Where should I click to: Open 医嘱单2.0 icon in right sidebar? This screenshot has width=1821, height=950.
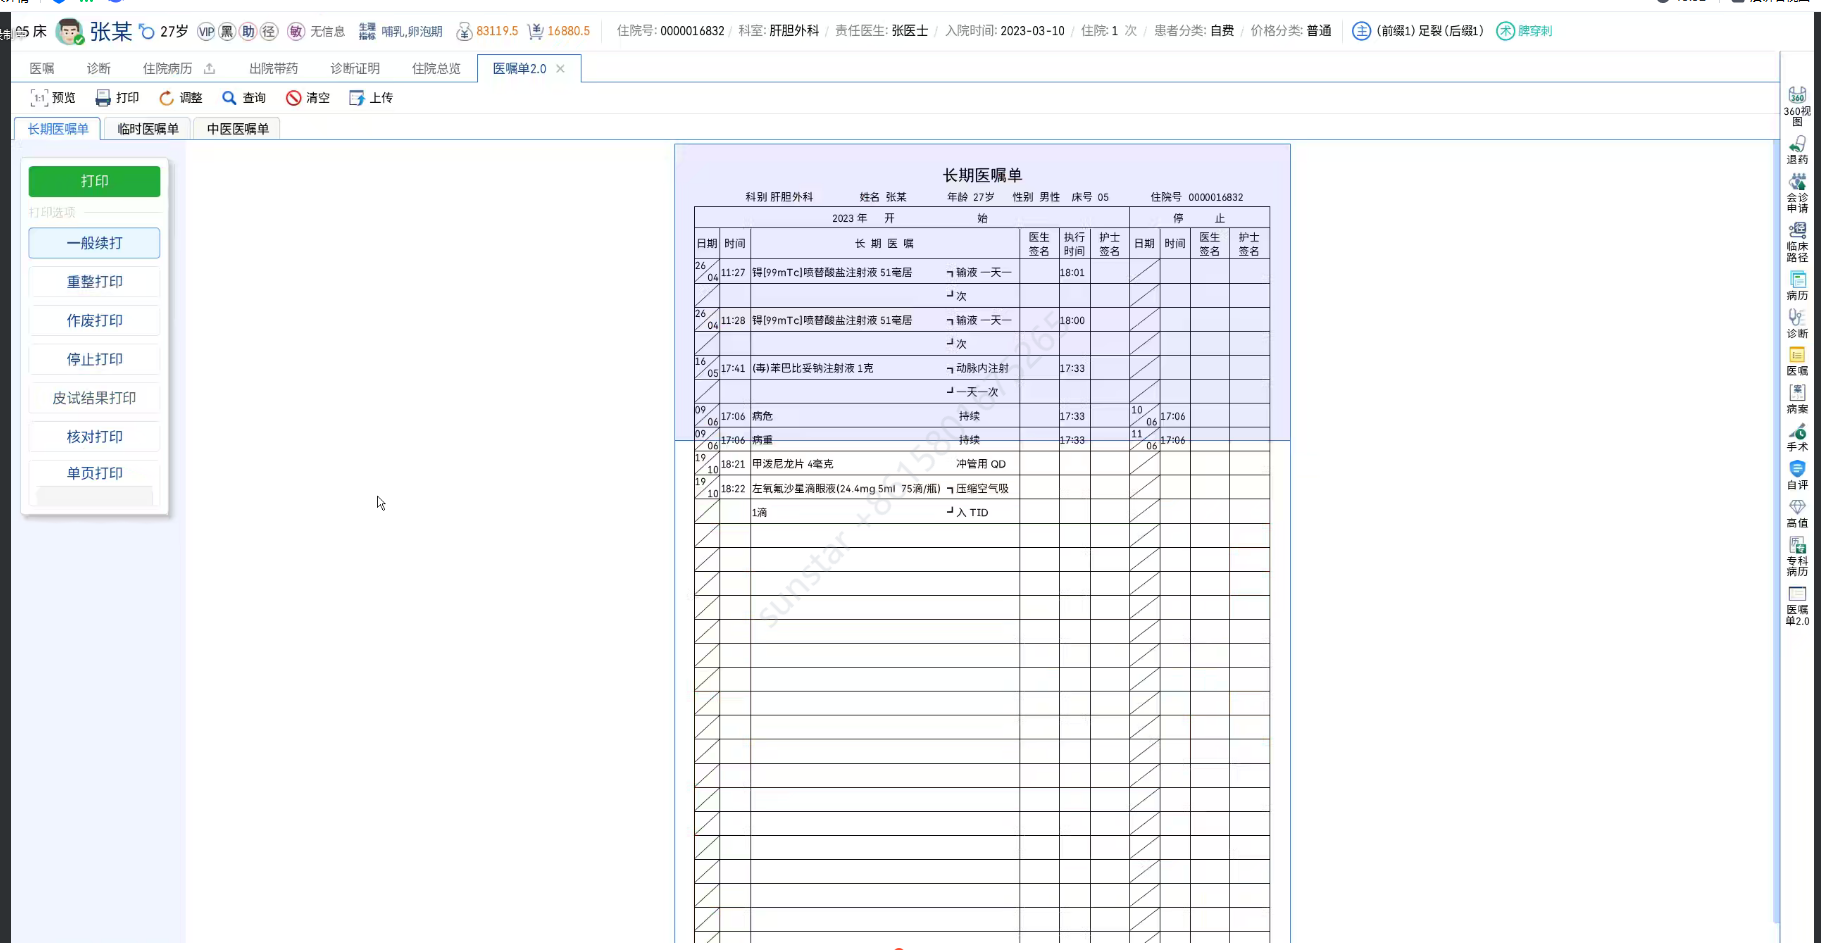pyautogui.click(x=1797, y=606)
